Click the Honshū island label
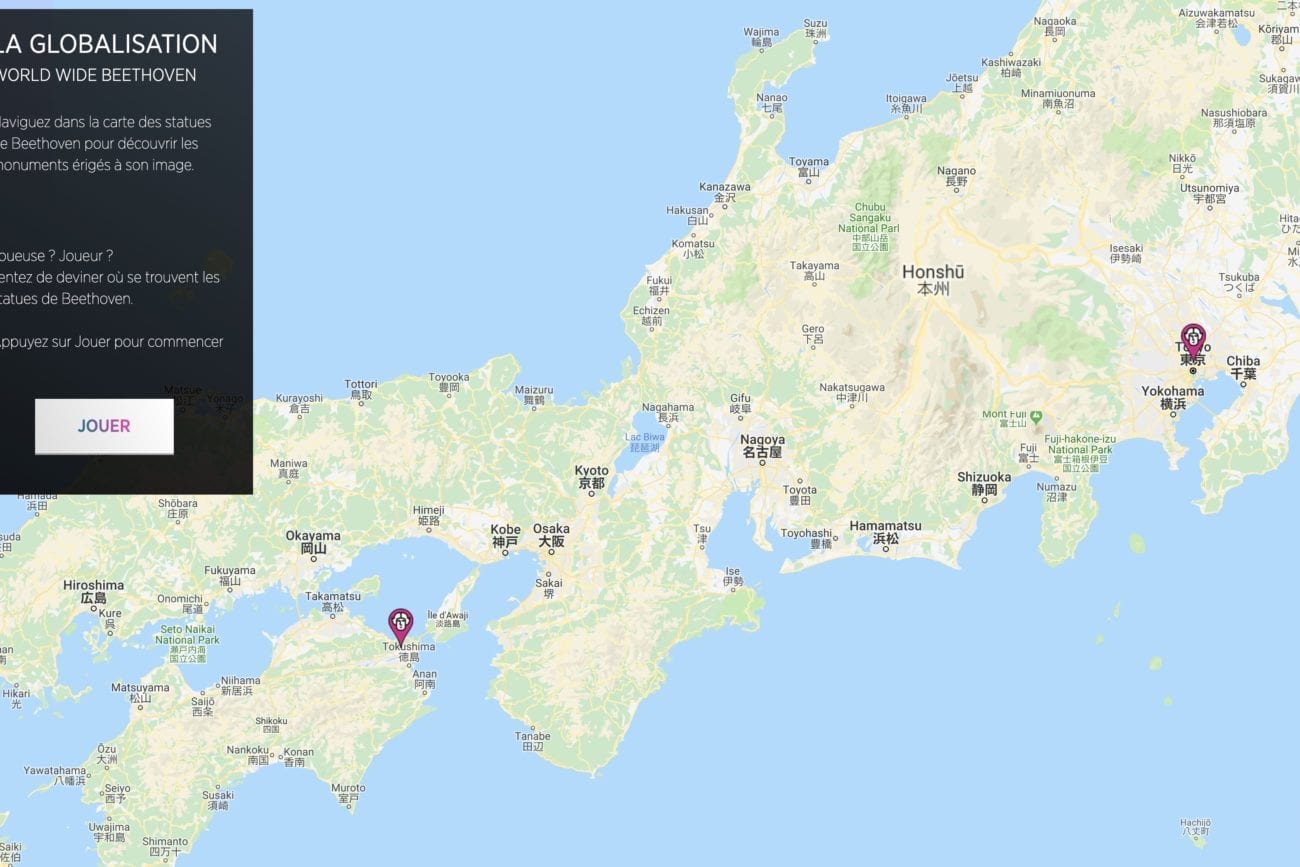 point(933,280)
